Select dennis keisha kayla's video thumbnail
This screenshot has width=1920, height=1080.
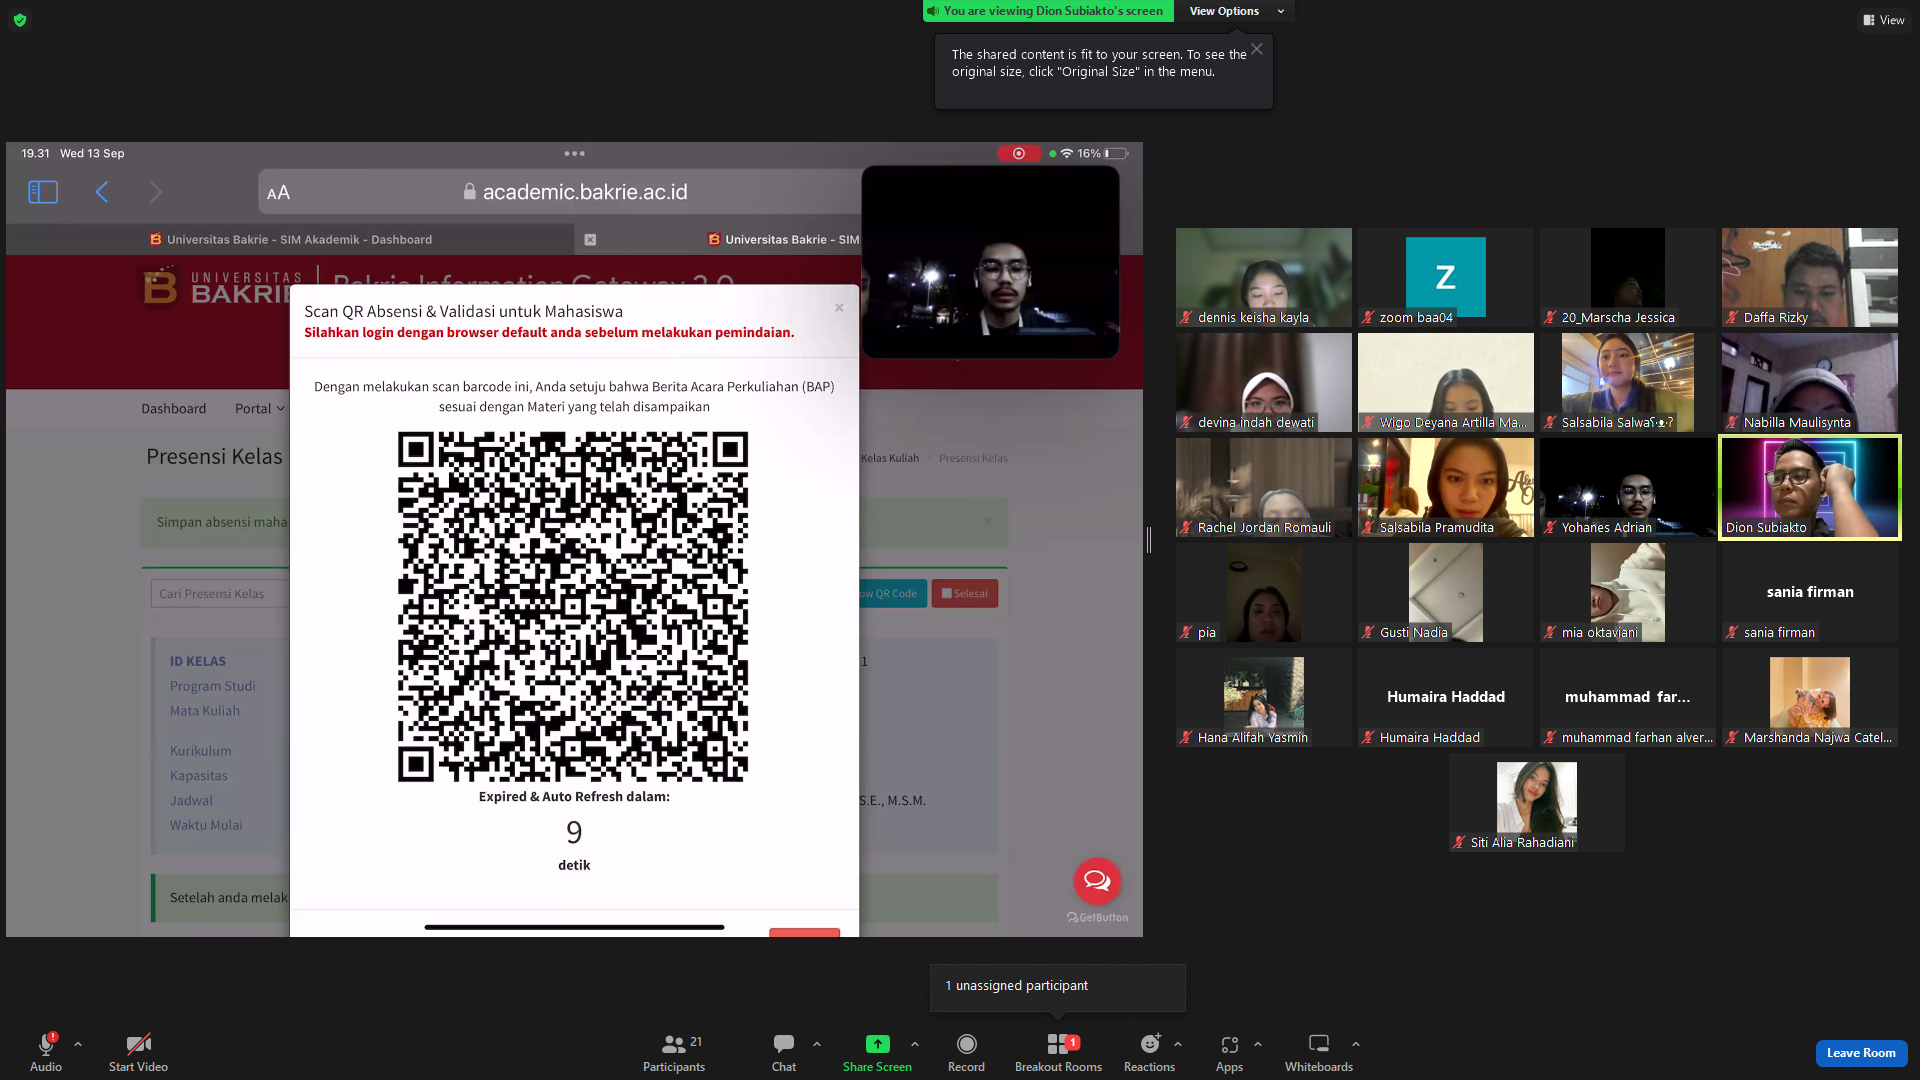point(1264,277)
